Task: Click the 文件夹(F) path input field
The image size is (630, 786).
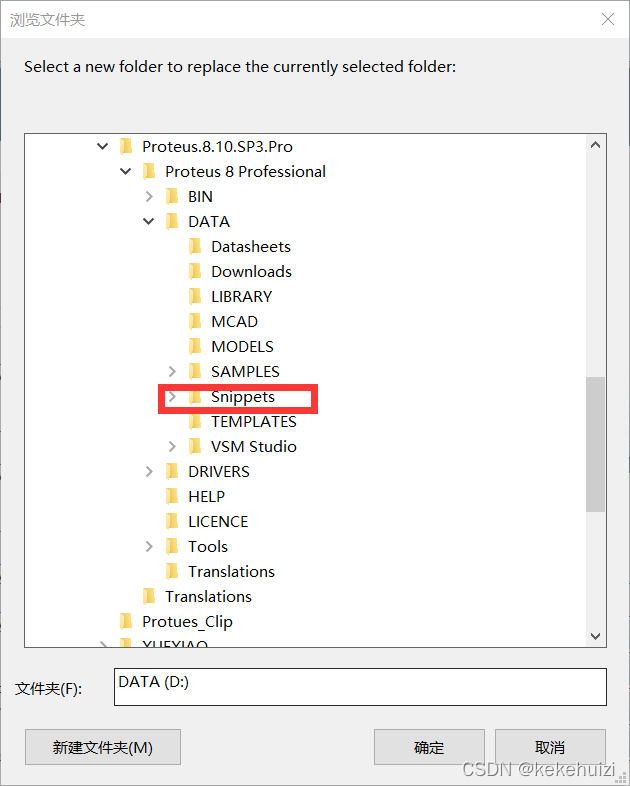Action: coord(360,687)
